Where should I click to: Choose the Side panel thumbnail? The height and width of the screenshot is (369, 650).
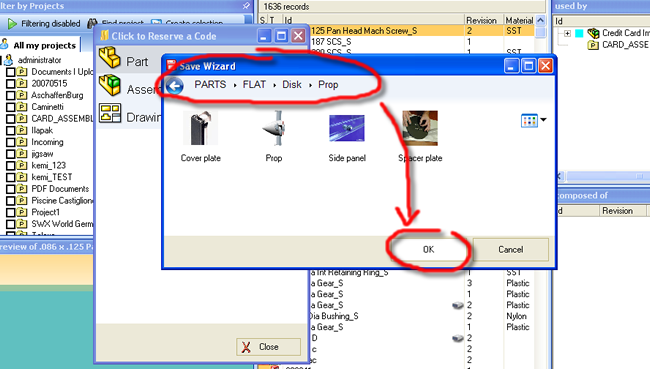tap(347, 128)
